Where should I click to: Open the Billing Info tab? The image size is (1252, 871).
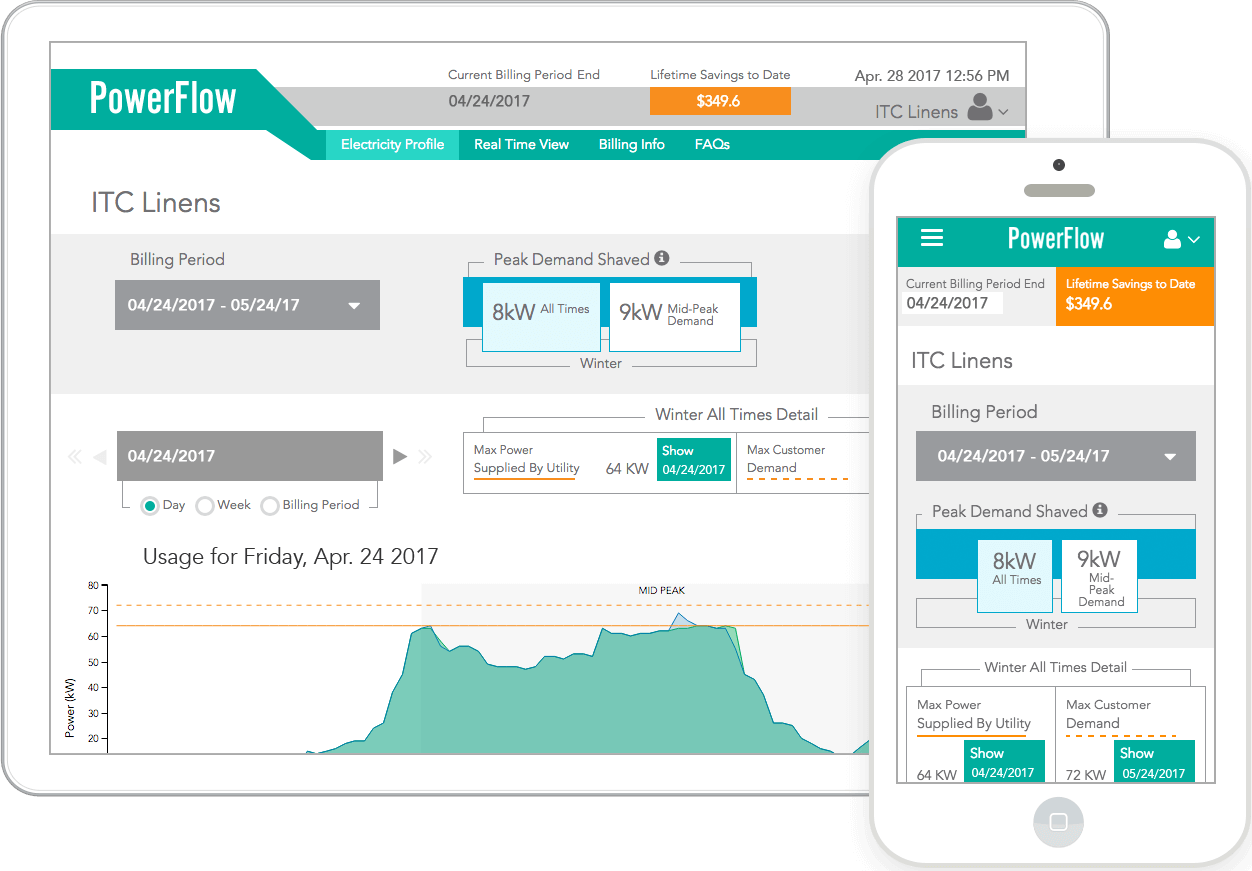click(632, 145)
